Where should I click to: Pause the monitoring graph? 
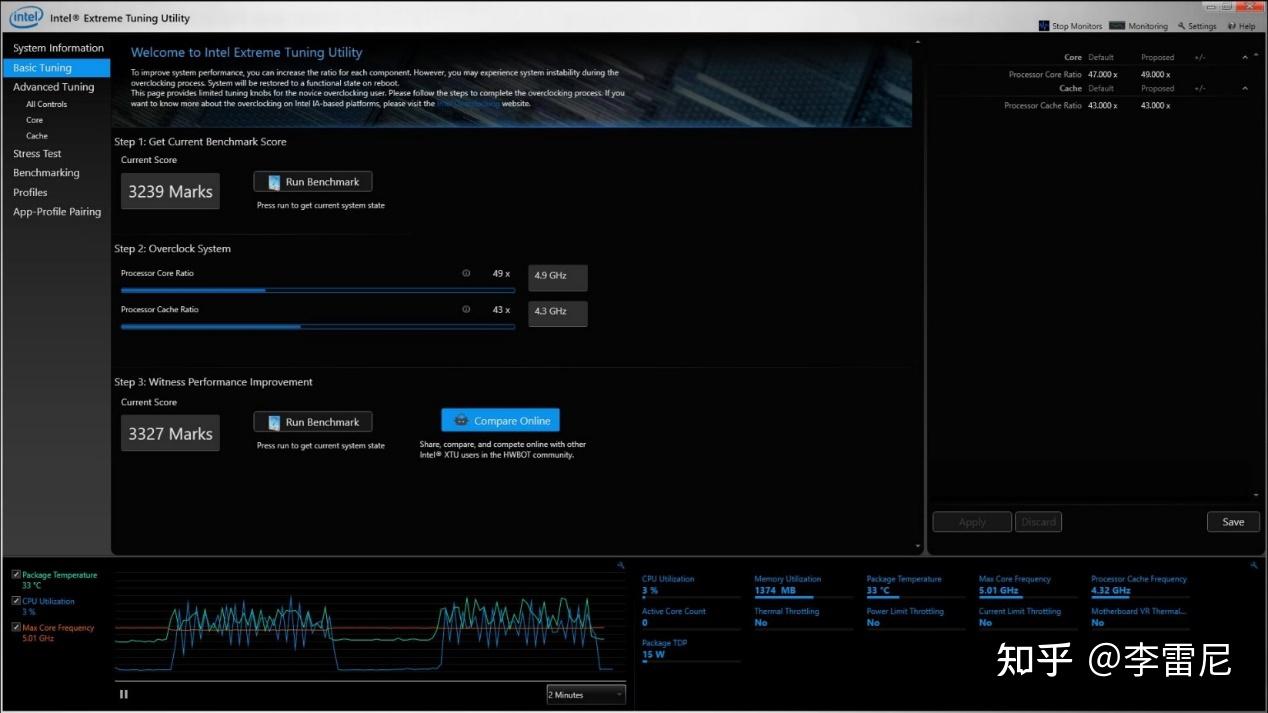click(x=124, y=694)
